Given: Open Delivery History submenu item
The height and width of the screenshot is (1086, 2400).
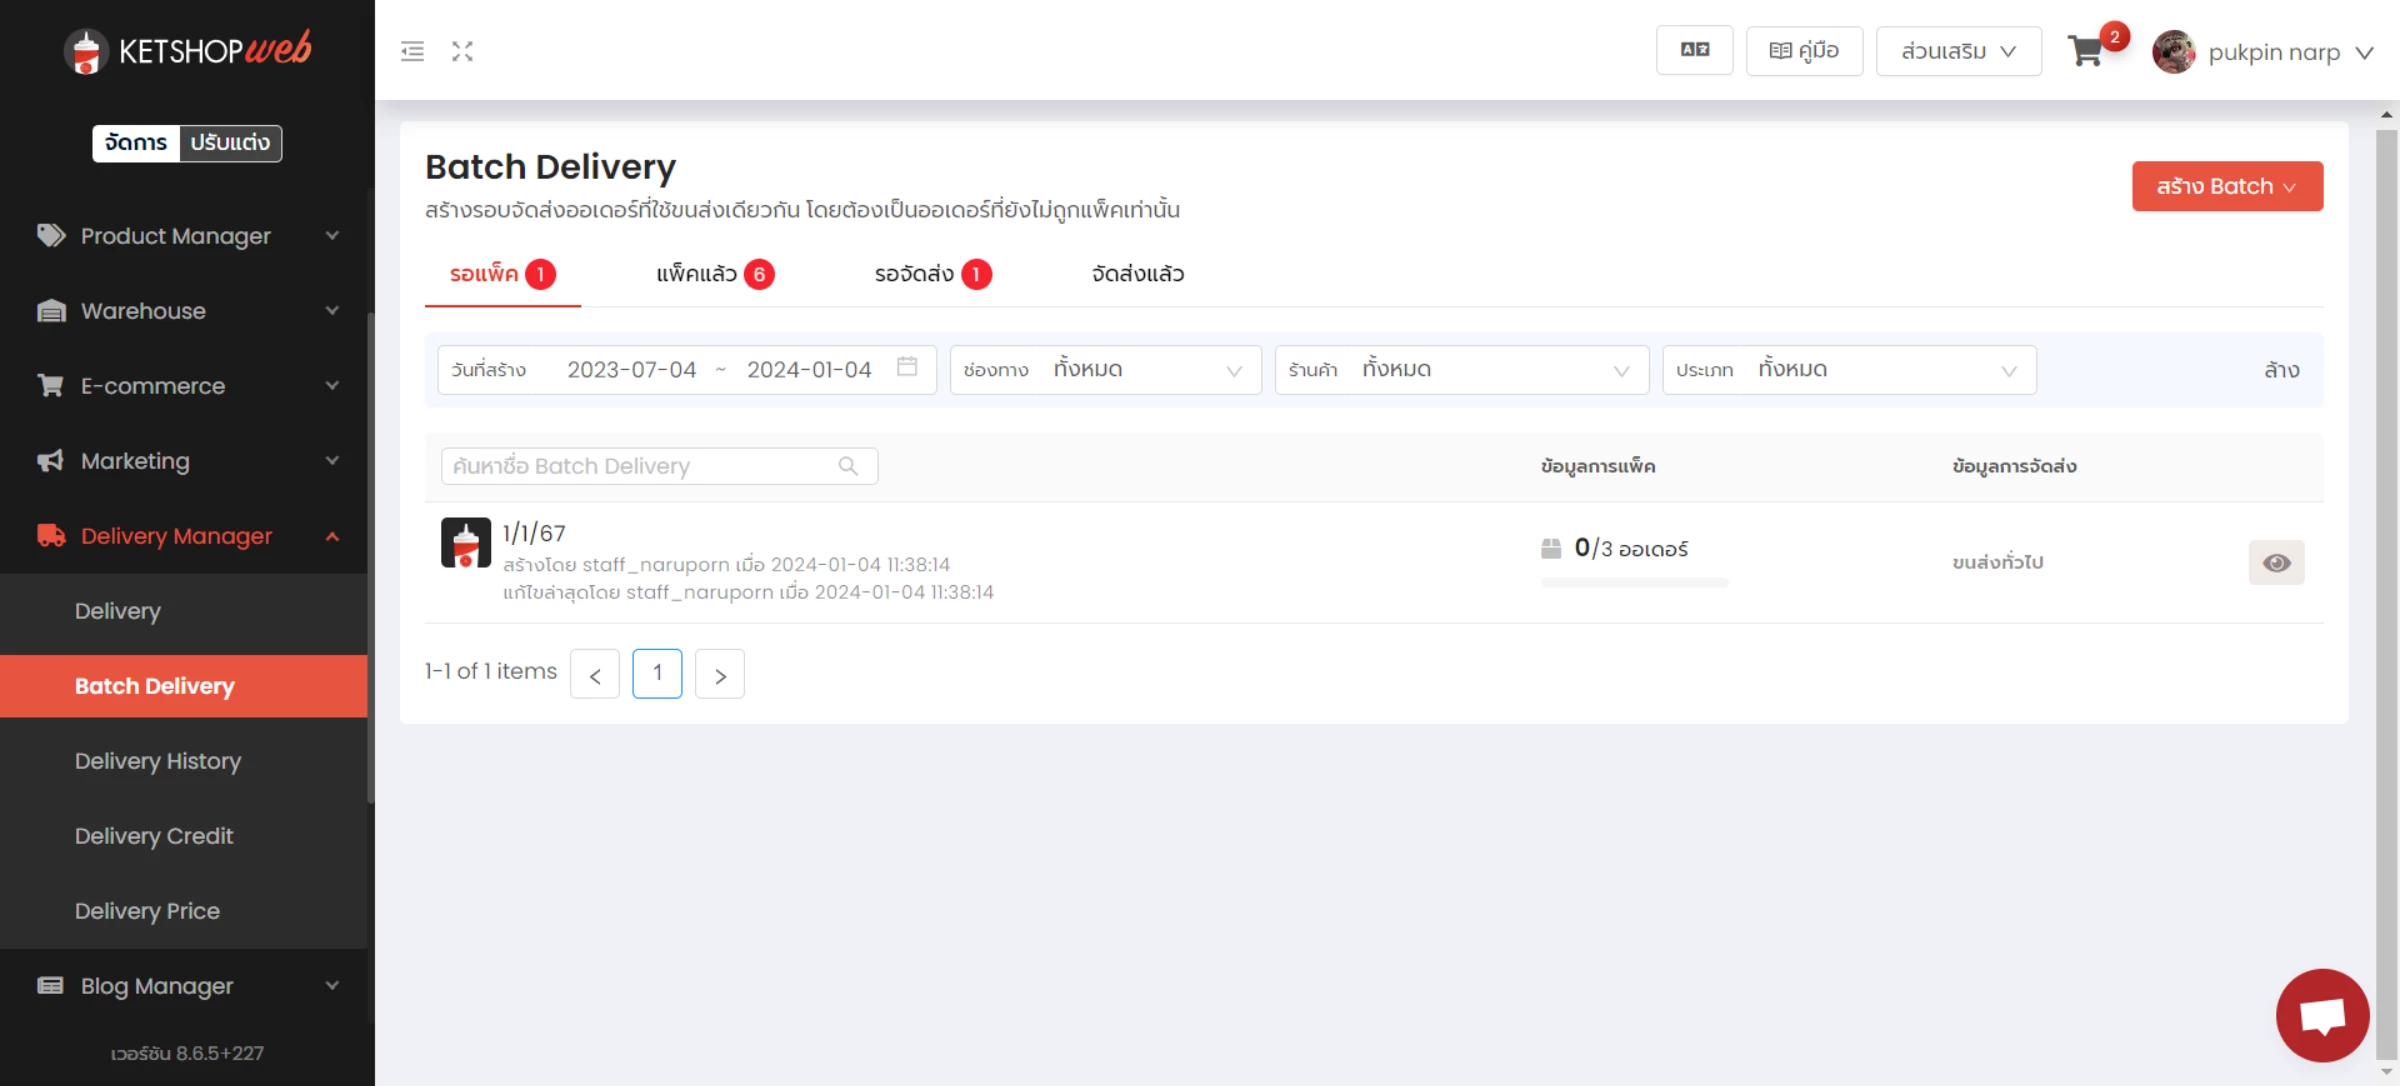Looking at the screenshot, I should (184, 760).
